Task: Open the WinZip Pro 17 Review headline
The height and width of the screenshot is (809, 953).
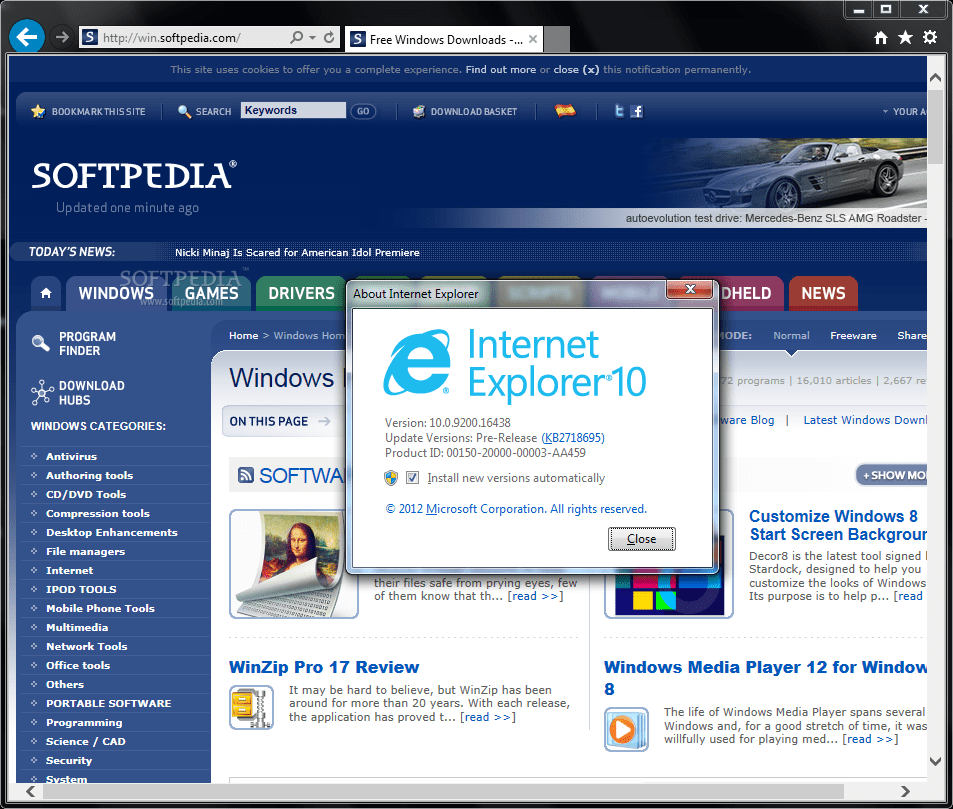Action: 324,667
